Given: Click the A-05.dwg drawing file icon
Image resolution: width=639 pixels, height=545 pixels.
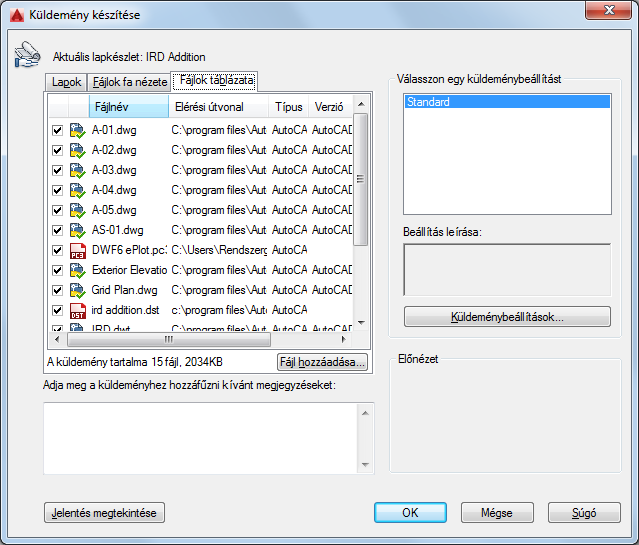Looking at the screenshot, I should tap(77, 210).
